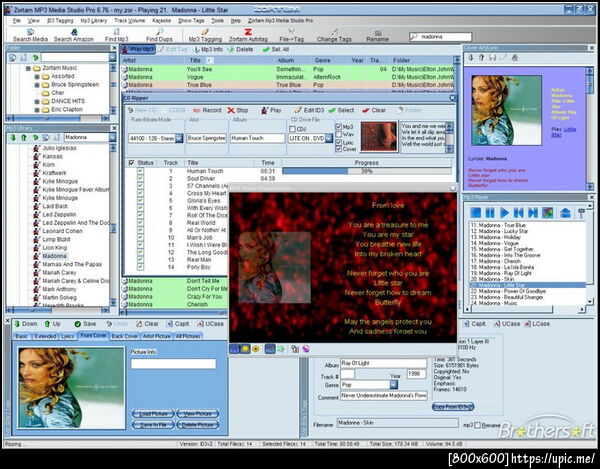Screen dimensions: 600x469
Task: Pause the track in the Mp3 Player
Action: coord(490,213)
